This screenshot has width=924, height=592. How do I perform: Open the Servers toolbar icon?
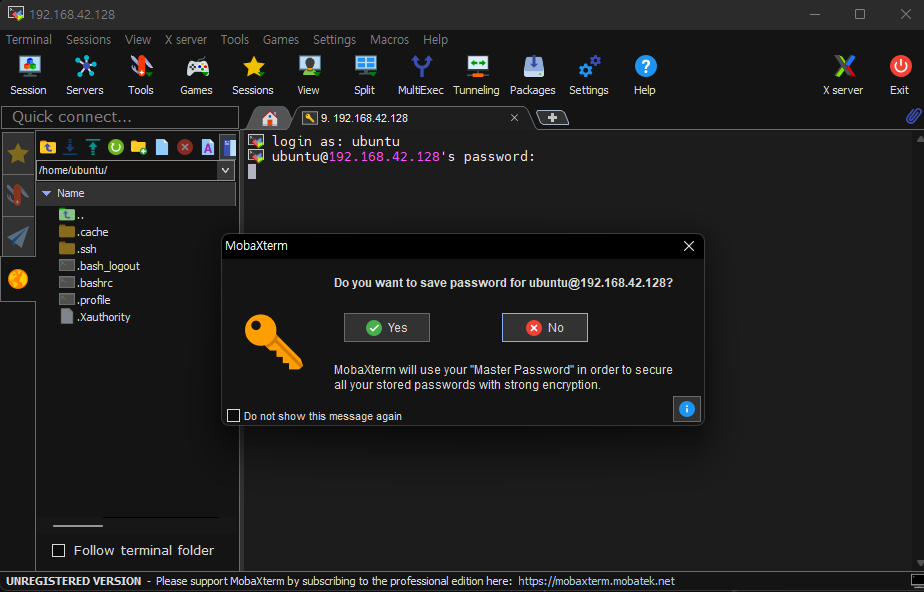85,75
